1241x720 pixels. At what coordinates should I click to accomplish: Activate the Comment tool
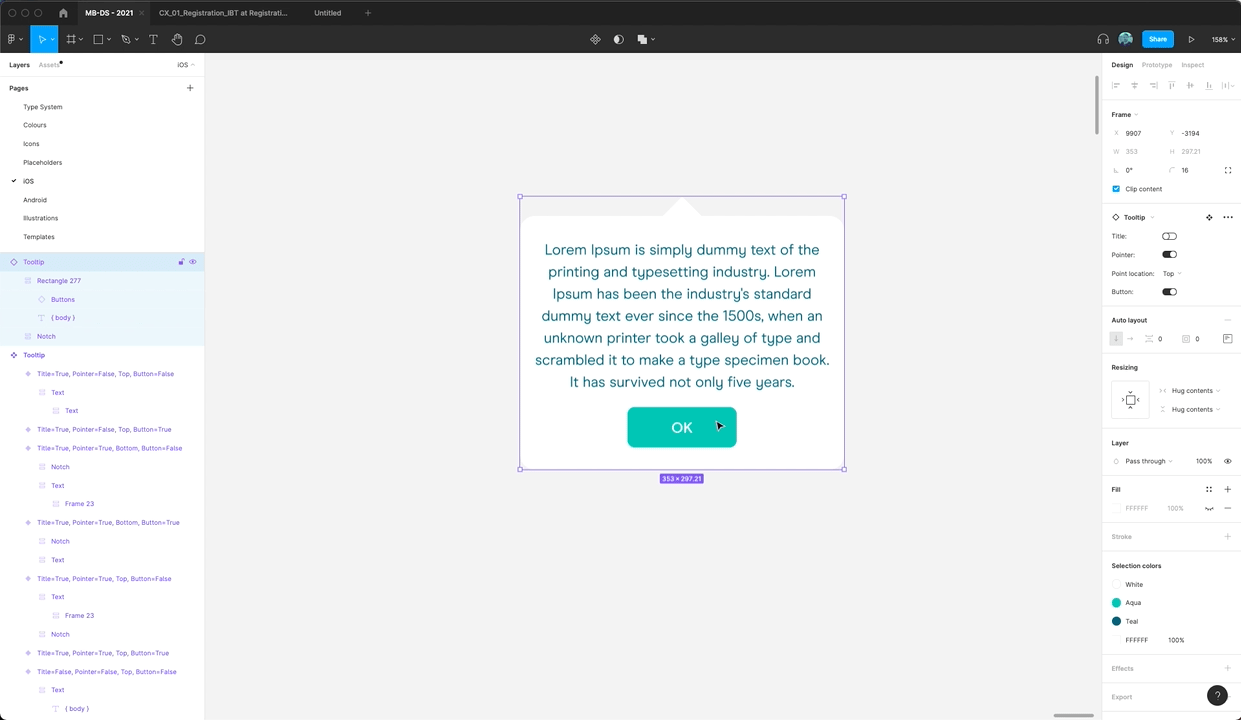pos(200,40)
